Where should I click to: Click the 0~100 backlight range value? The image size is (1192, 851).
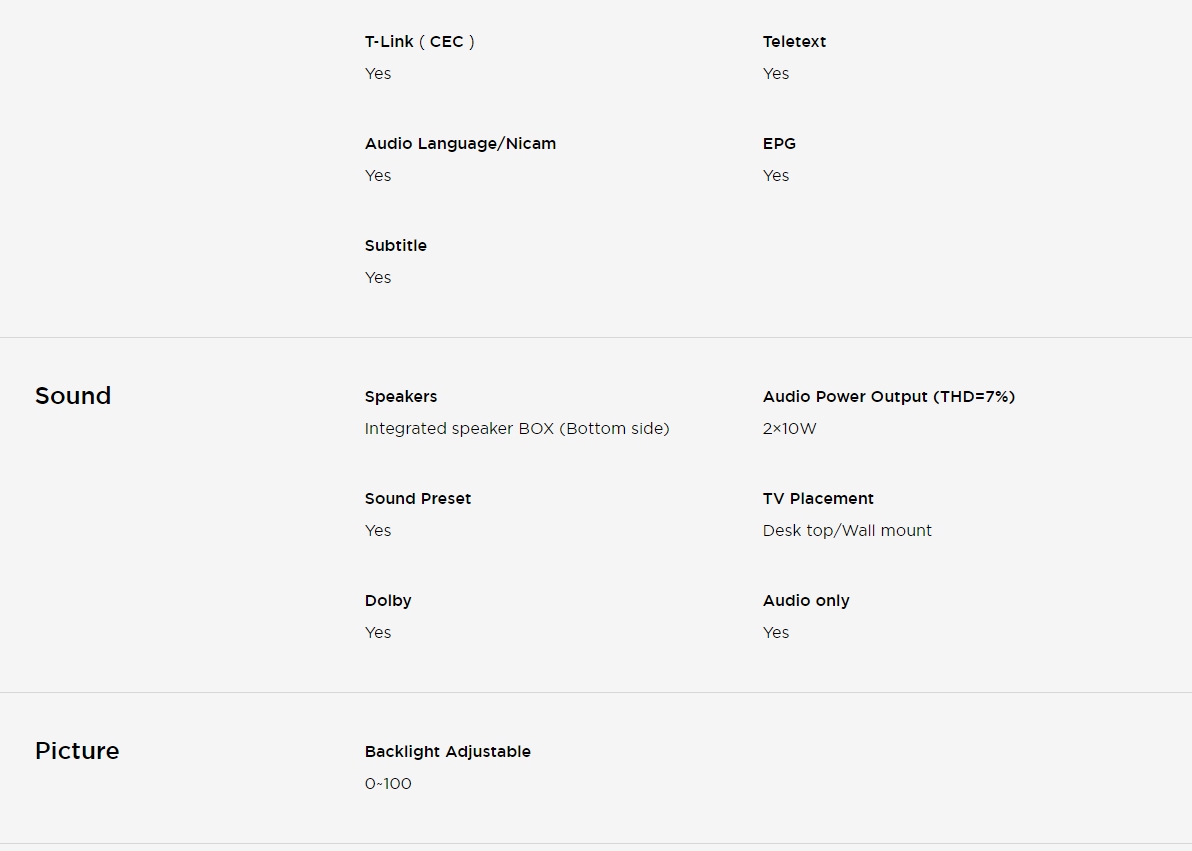click(x=388, y=784)
